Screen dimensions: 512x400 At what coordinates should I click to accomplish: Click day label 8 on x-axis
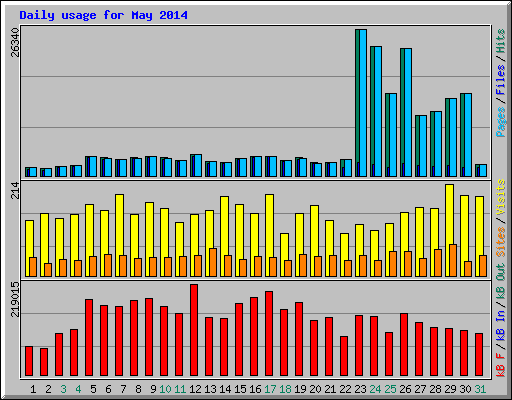[138, 389]
